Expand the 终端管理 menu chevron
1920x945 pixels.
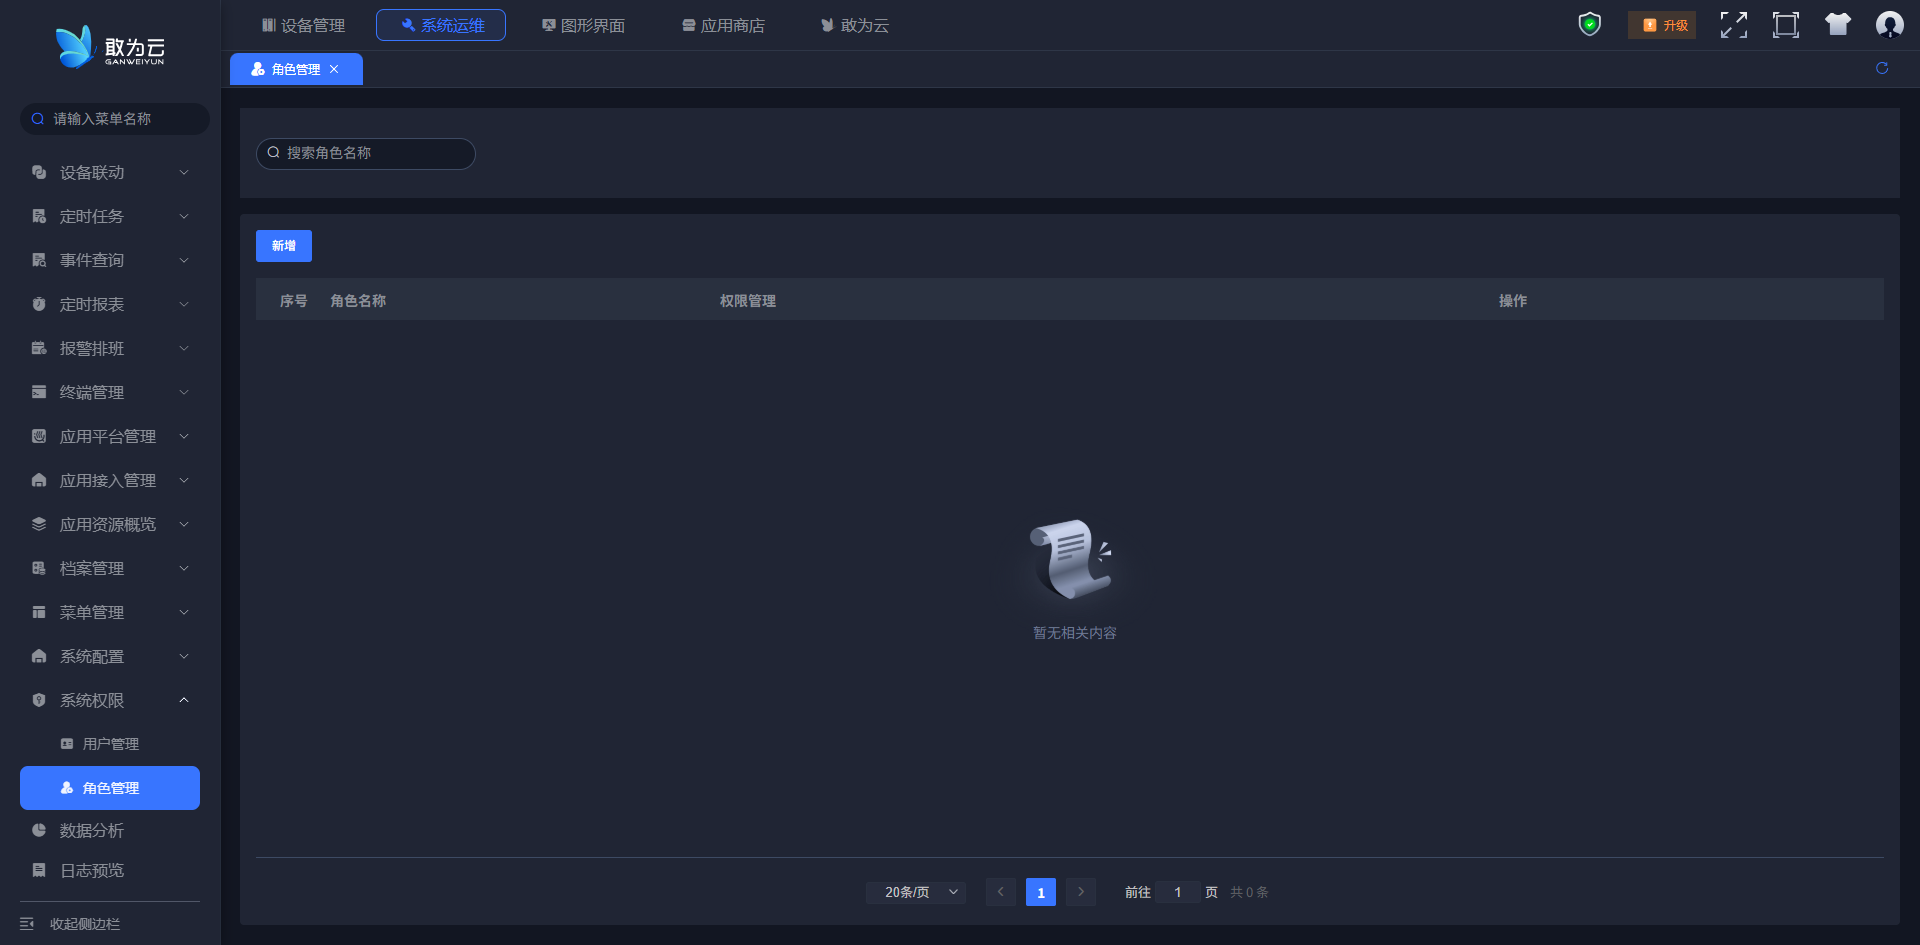[184, 392]
